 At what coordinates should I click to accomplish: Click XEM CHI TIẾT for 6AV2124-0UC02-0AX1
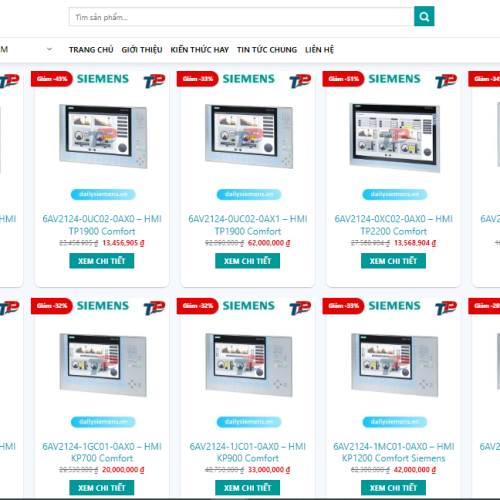(x=247, y=261)
